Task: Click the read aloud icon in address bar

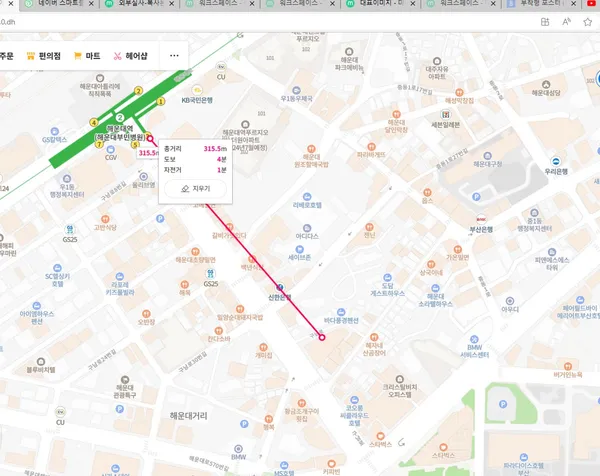Action: [x=566, y=22]
